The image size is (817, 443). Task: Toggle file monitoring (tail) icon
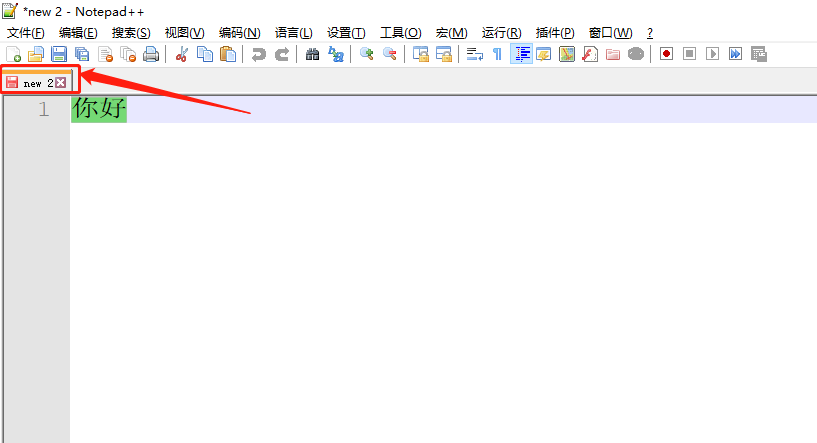[636, 54]
